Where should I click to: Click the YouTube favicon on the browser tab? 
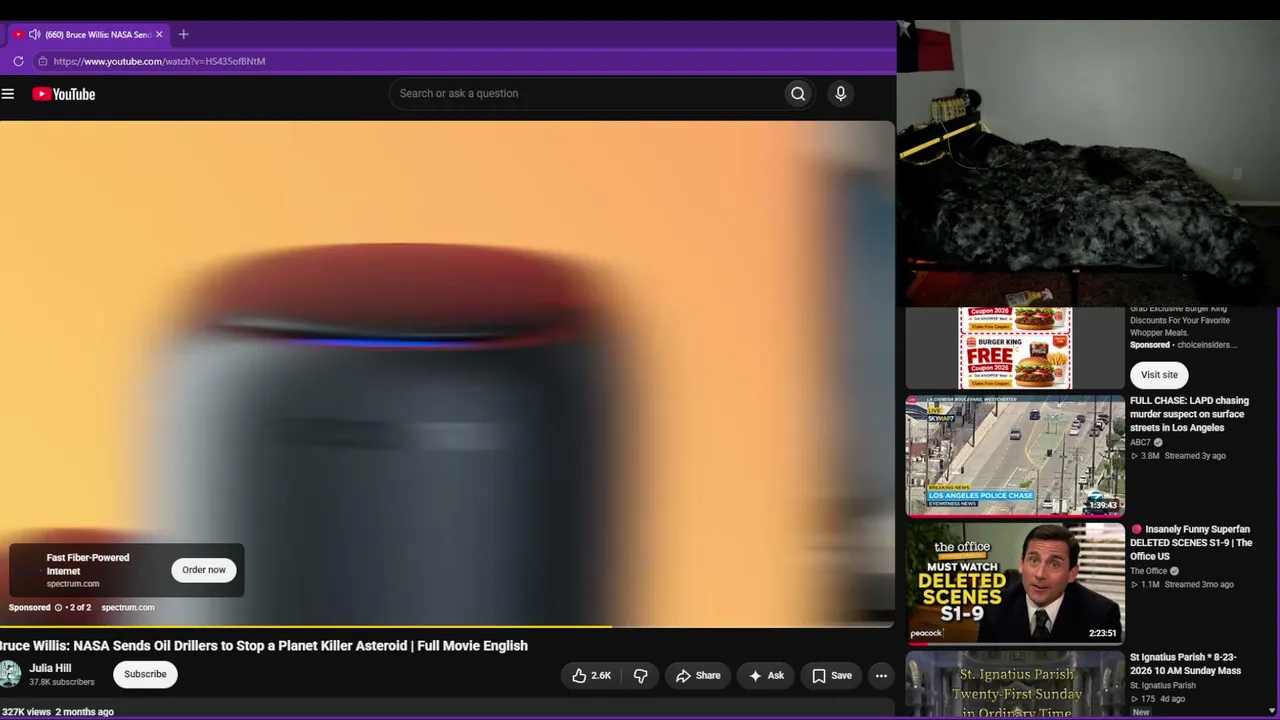[x=18, y=34]
